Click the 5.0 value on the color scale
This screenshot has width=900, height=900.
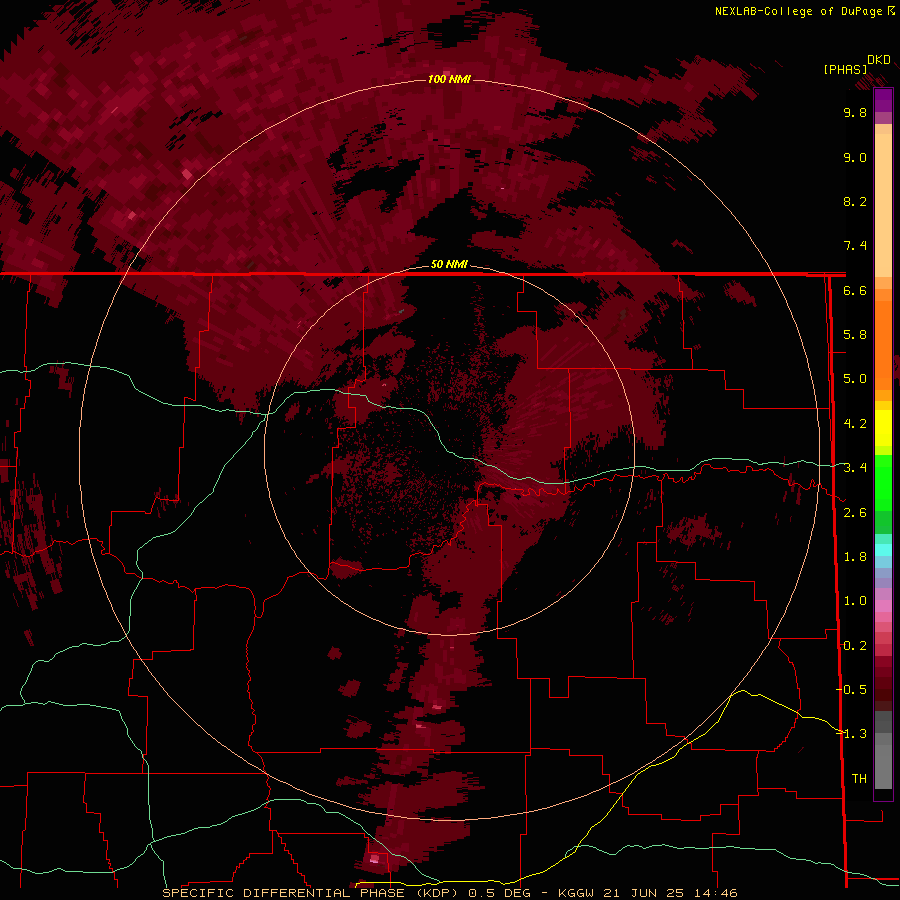(x=855, y=379)
